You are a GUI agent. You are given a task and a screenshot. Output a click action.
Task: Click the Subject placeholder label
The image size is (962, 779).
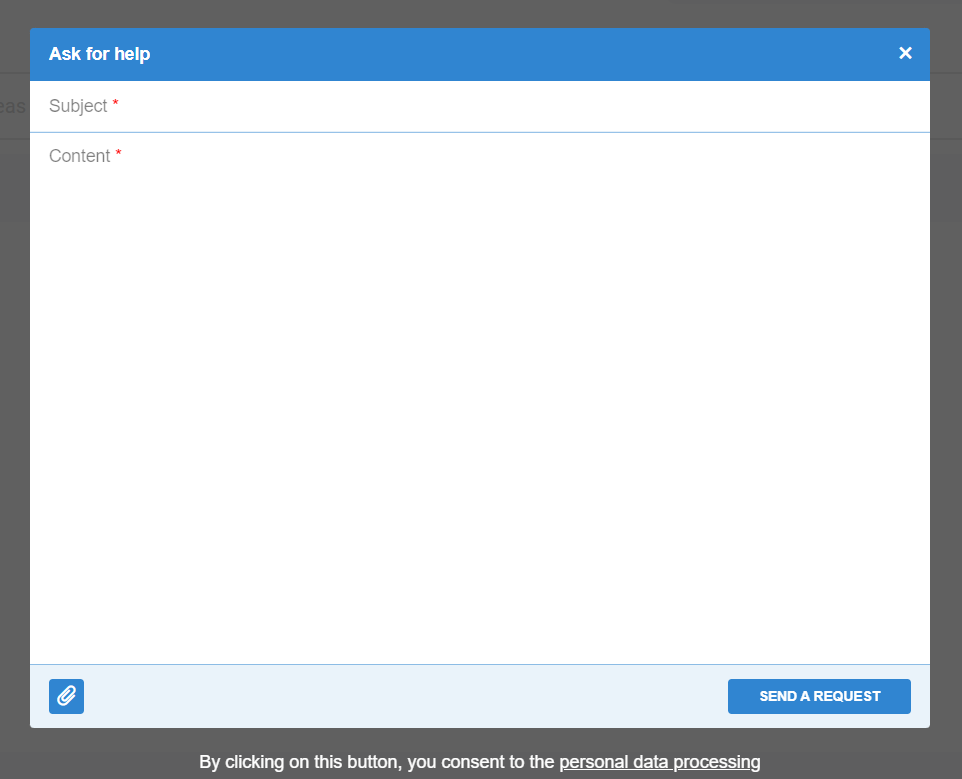coord(78,106)
